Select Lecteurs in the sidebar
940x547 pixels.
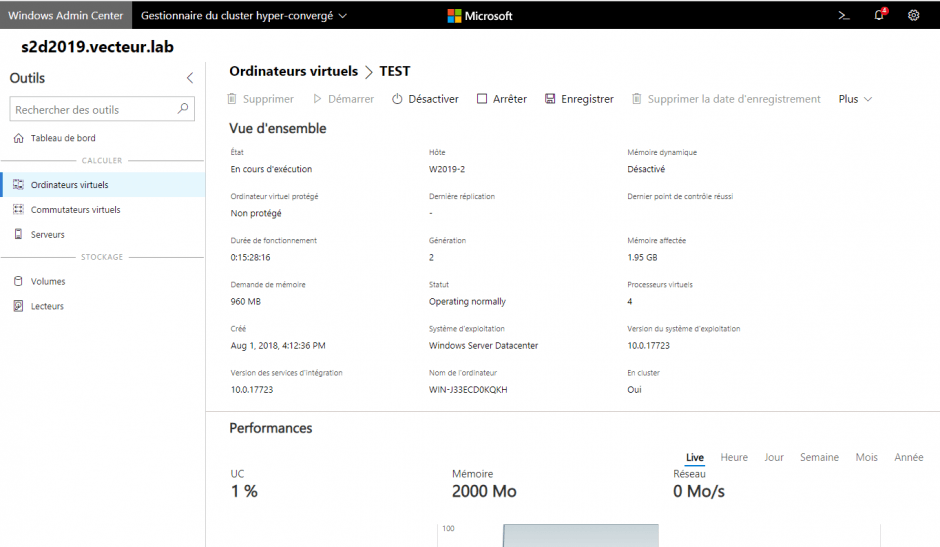(x=47, y=306)
